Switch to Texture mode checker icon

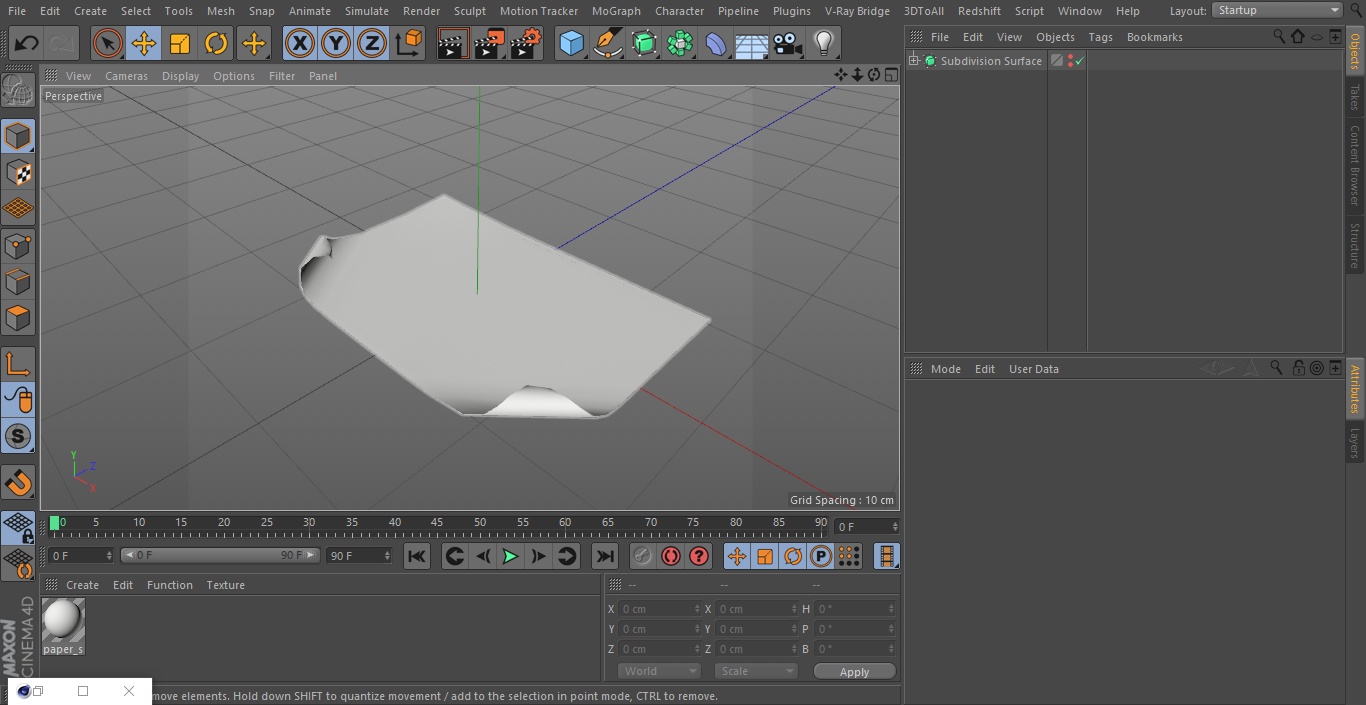(x=18, y=172)
